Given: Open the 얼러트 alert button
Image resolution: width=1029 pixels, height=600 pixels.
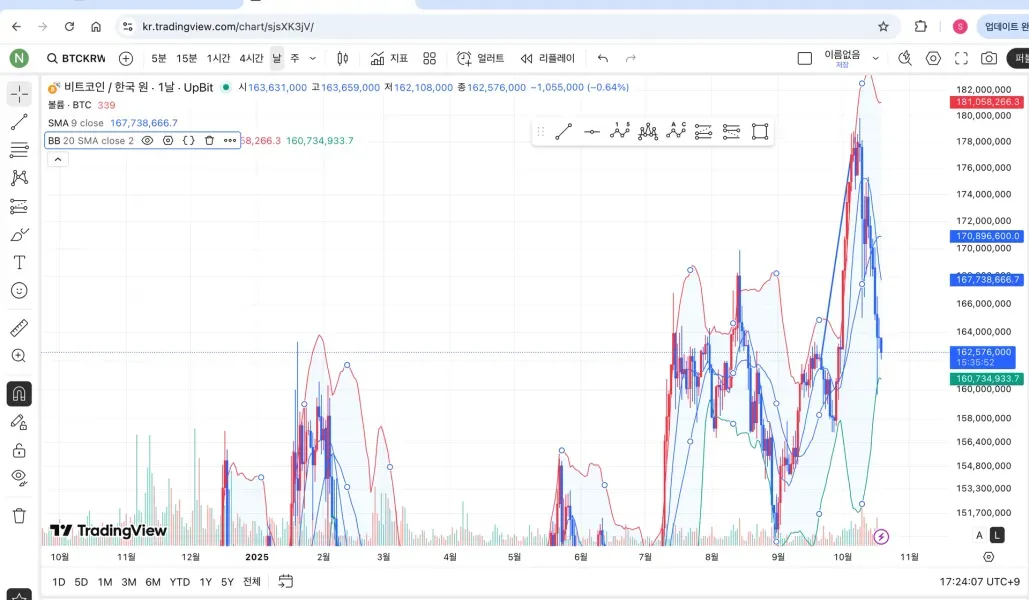Looking at the screenshot, I should tap(481, 58).
